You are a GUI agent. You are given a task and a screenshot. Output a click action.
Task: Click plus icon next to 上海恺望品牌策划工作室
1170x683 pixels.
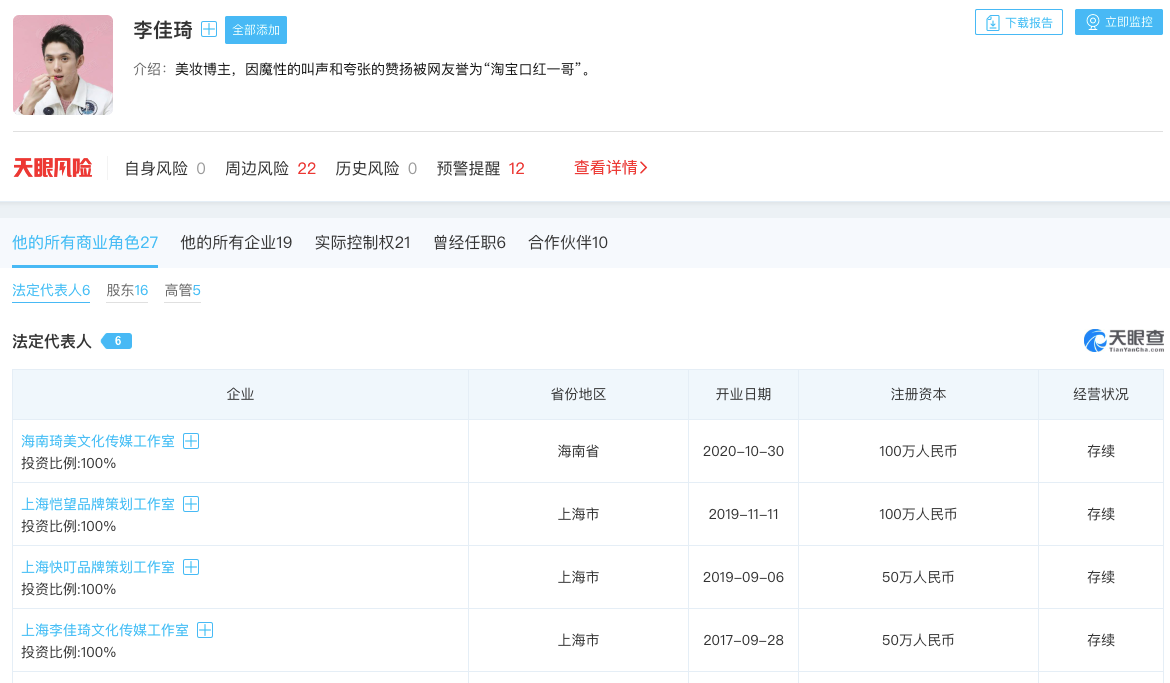pos(191,504)
